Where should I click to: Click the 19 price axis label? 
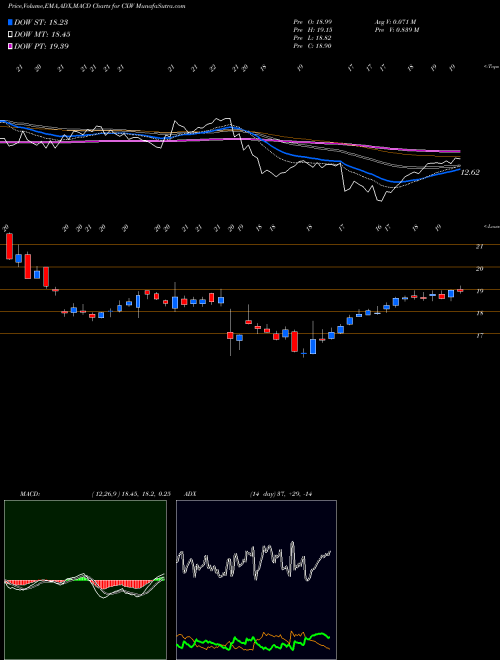click(x=479, y=291)
